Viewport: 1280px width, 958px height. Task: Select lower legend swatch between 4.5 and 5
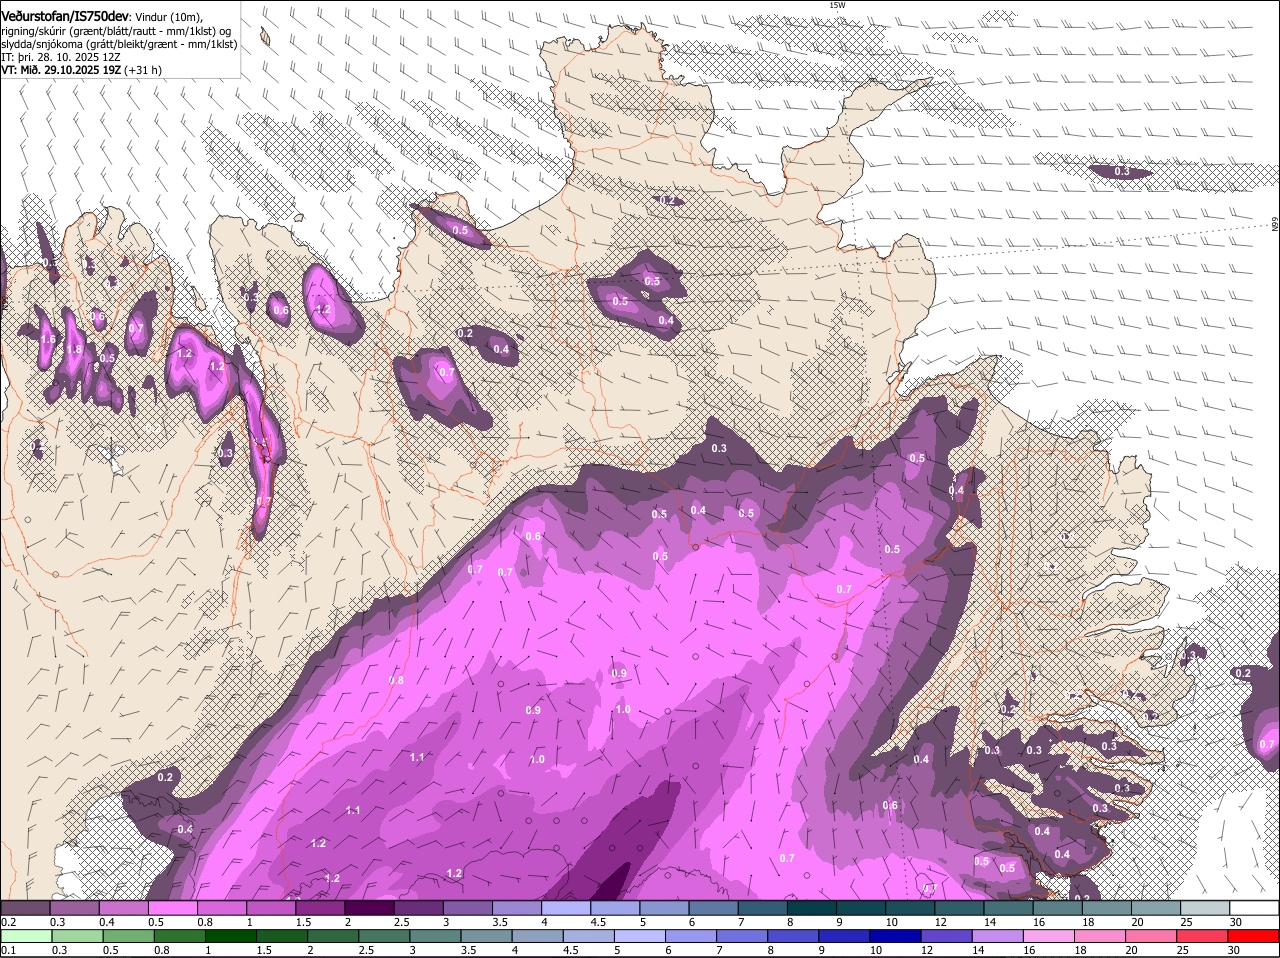588,936
